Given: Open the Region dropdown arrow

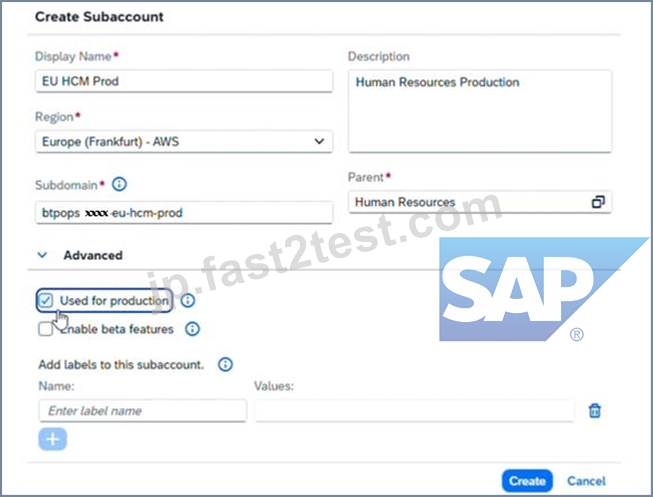Looking at the screenshot, I should [319, 141].
